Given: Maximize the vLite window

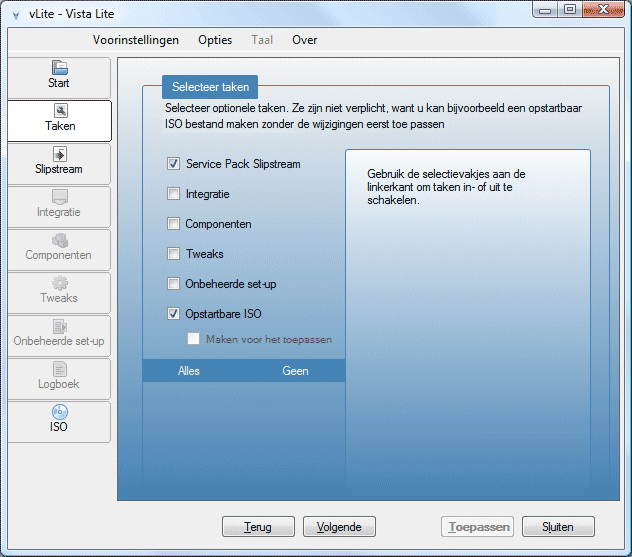Looking at the screenshot, I should point(570,10).
